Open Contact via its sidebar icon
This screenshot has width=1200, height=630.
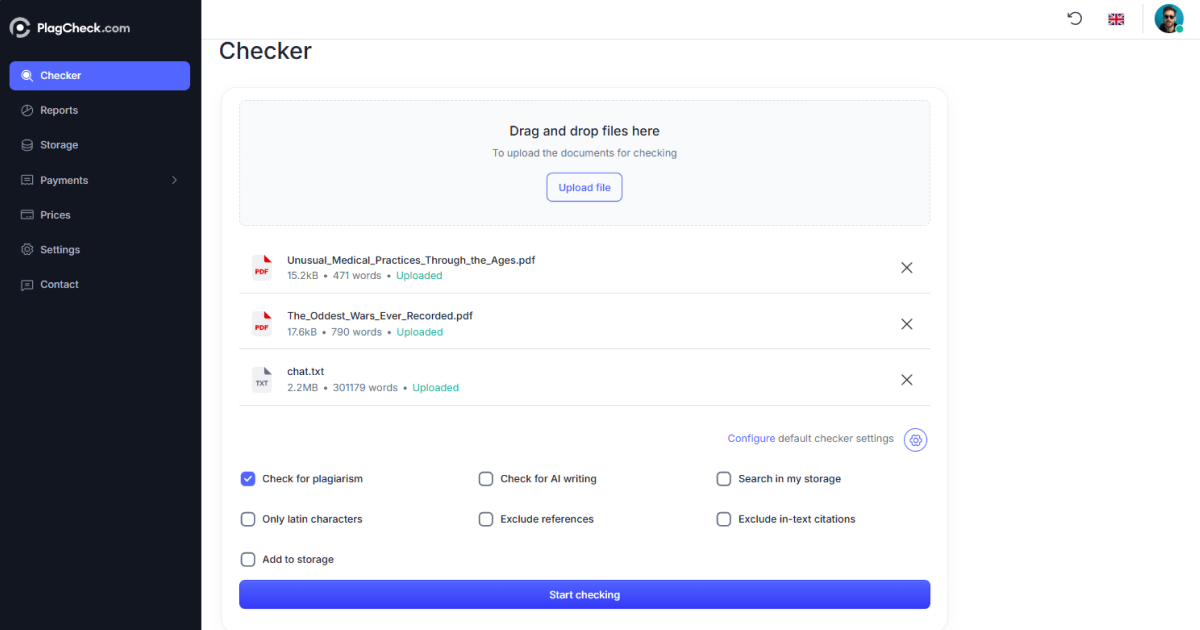[28, 284]
